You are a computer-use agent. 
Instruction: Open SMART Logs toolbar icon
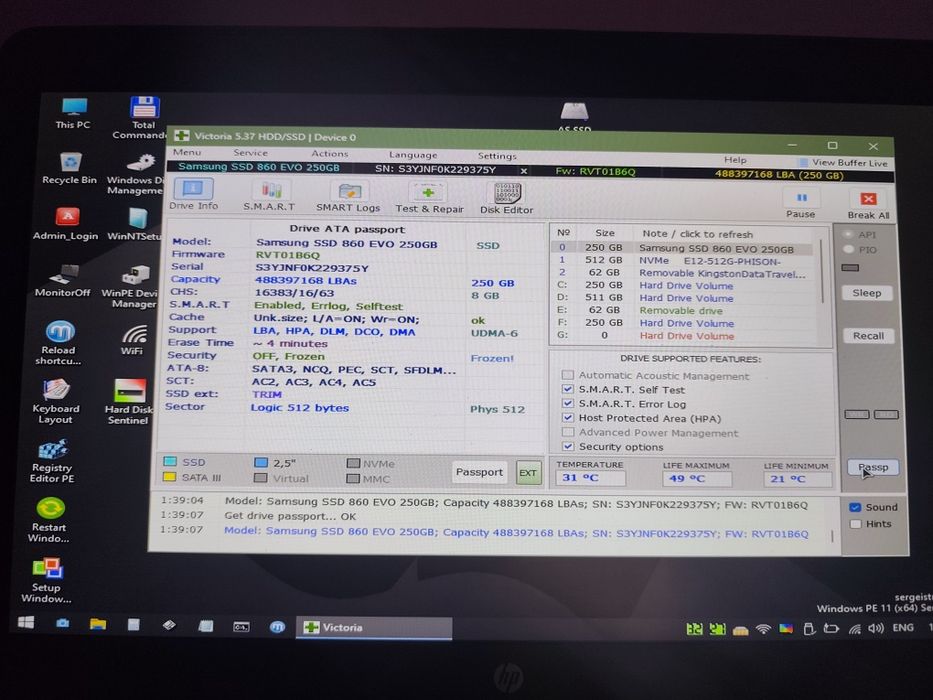[349, 192]
